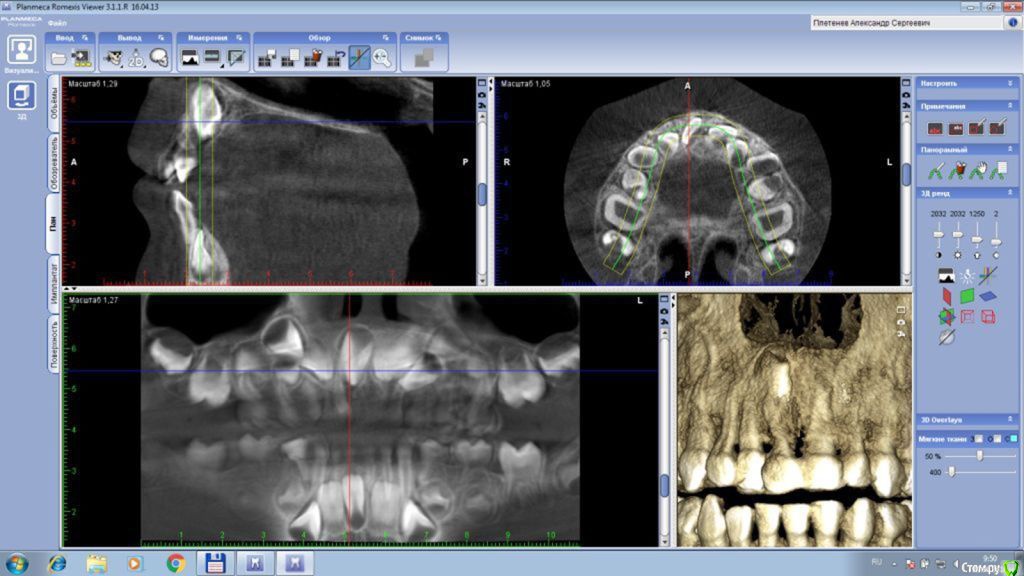Toggle the crosshair lines tool in Обзор
The image size is (1024, 576).
360,58
